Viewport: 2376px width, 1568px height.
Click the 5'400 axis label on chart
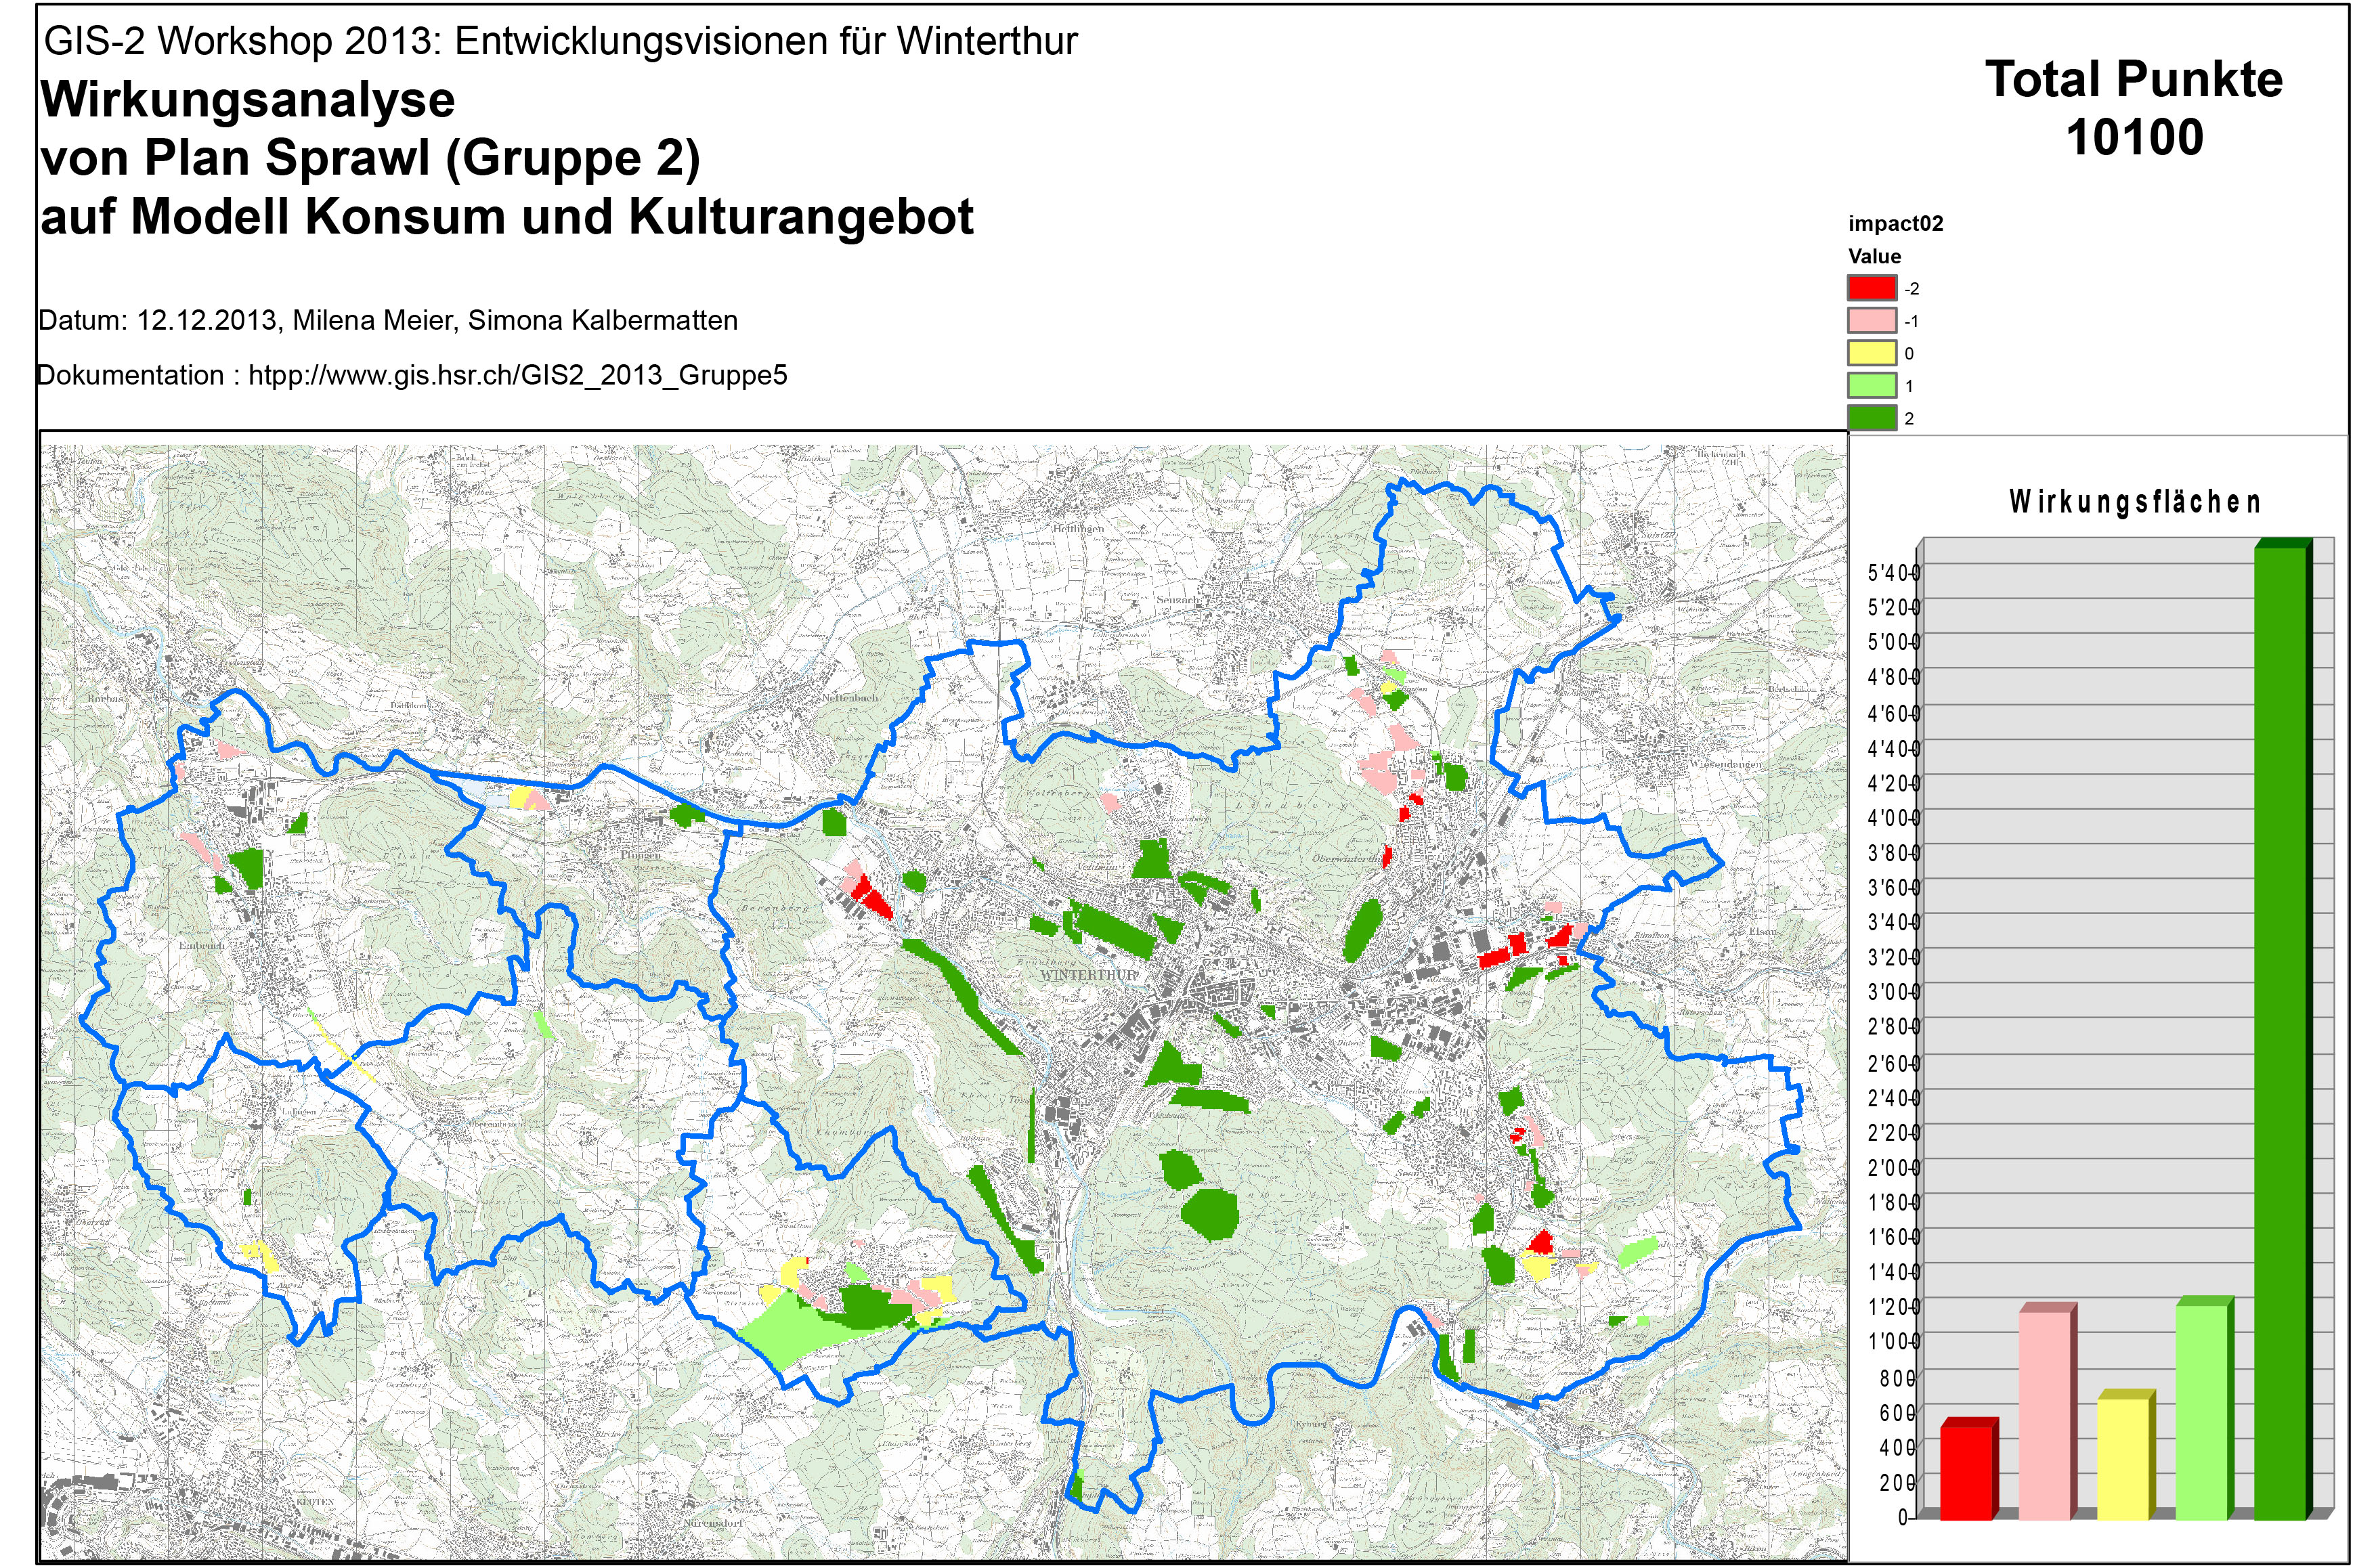1893,573
